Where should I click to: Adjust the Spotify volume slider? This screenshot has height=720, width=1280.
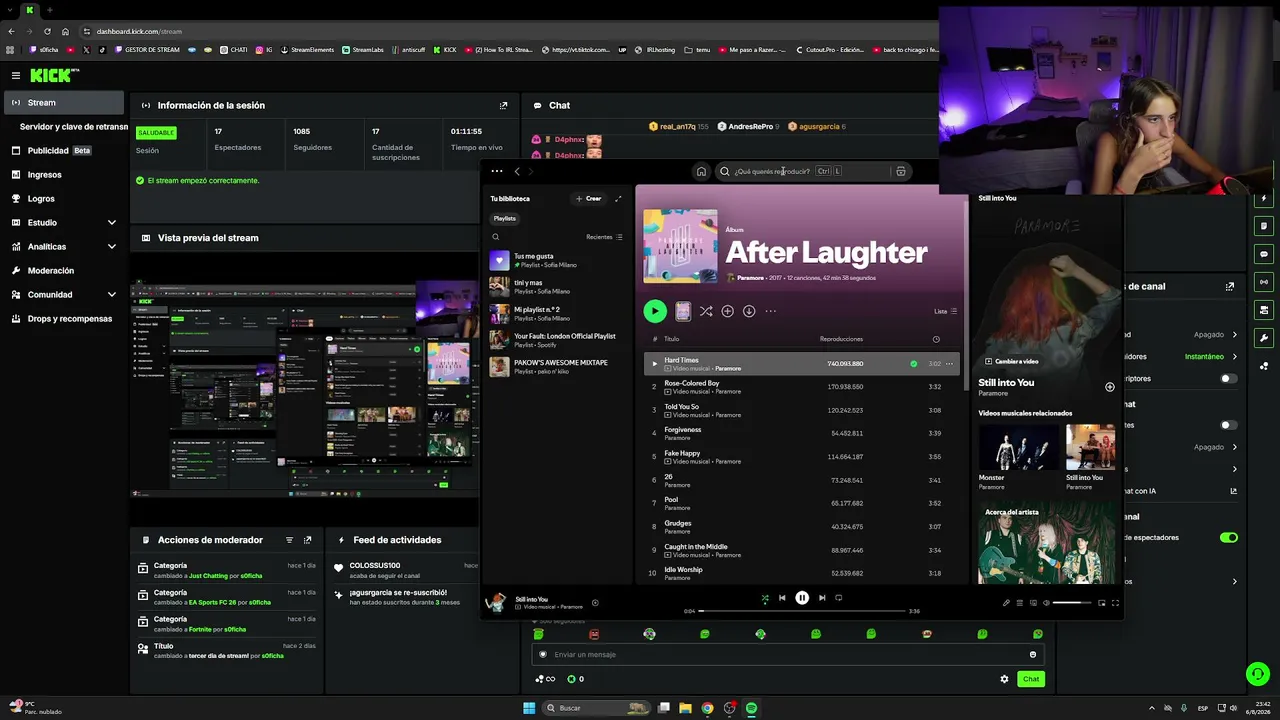1072,603
